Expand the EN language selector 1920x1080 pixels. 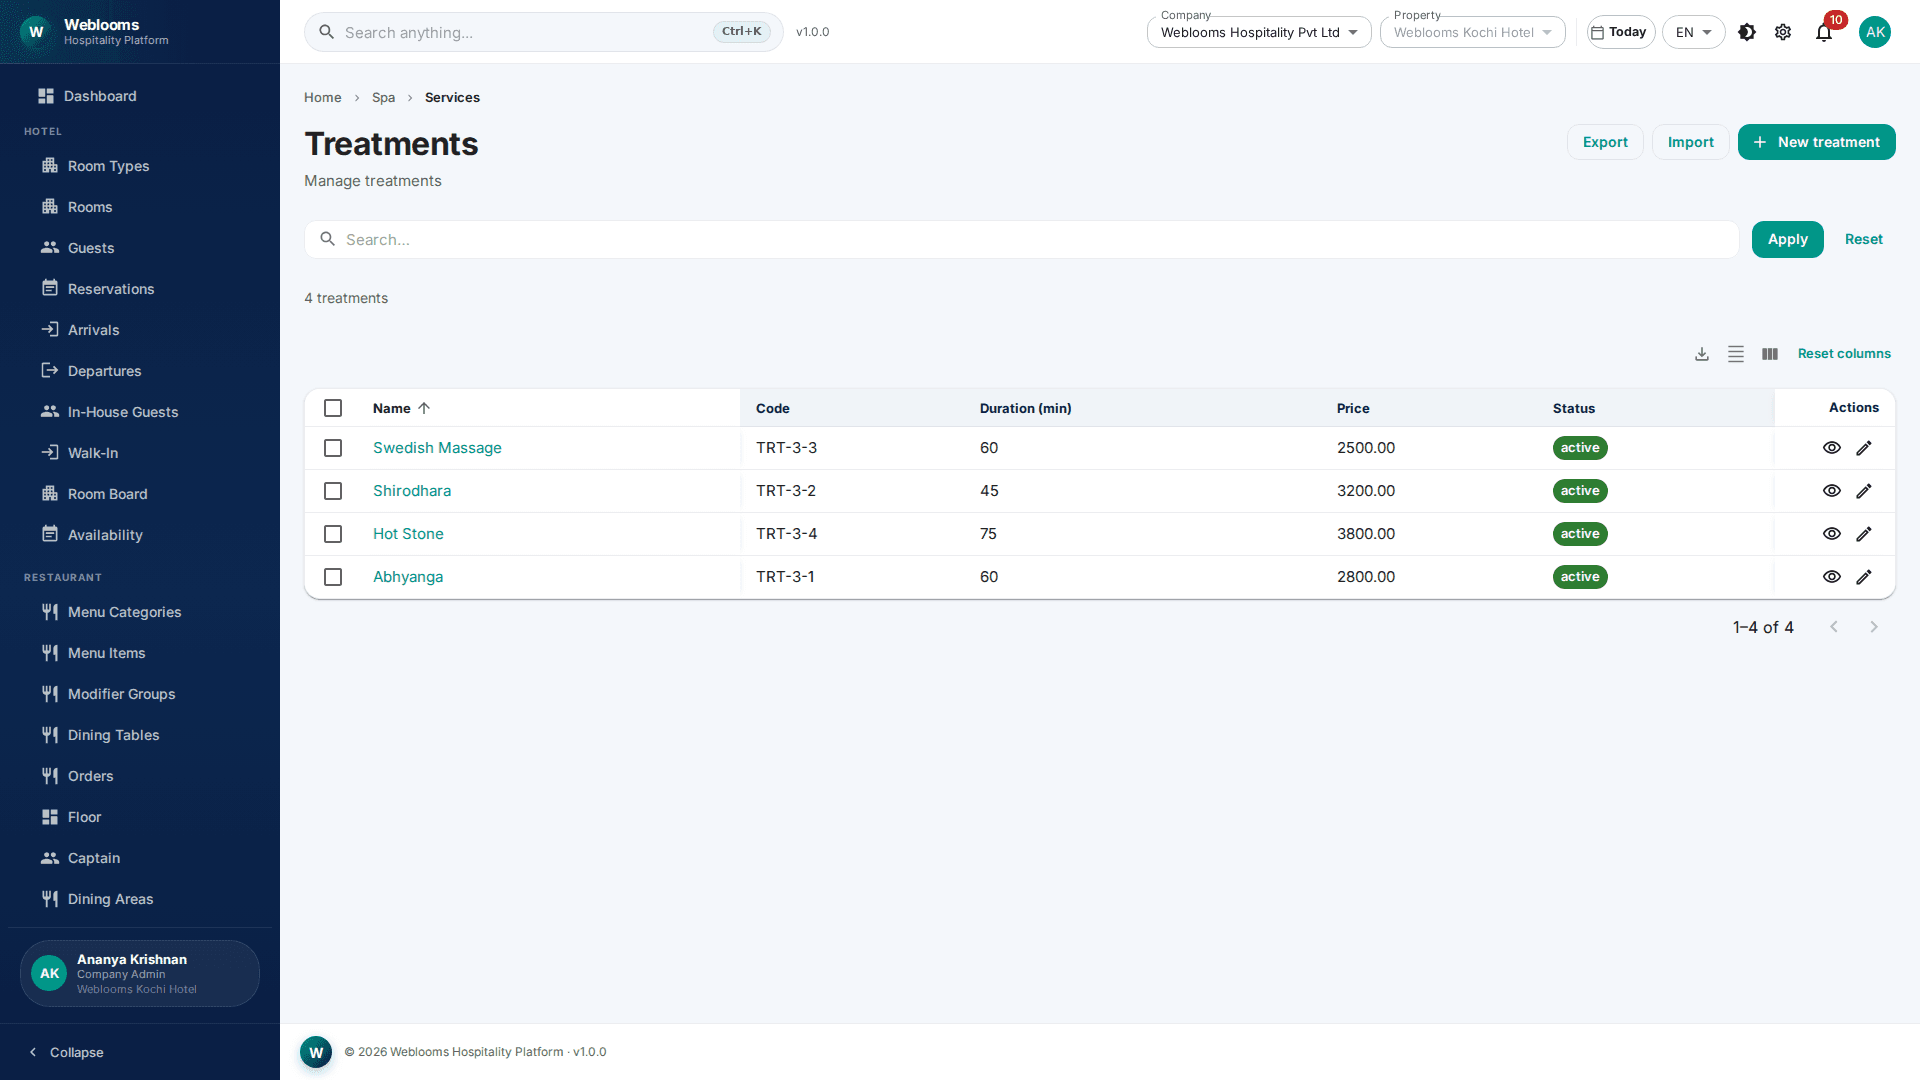click(1693, 32)
